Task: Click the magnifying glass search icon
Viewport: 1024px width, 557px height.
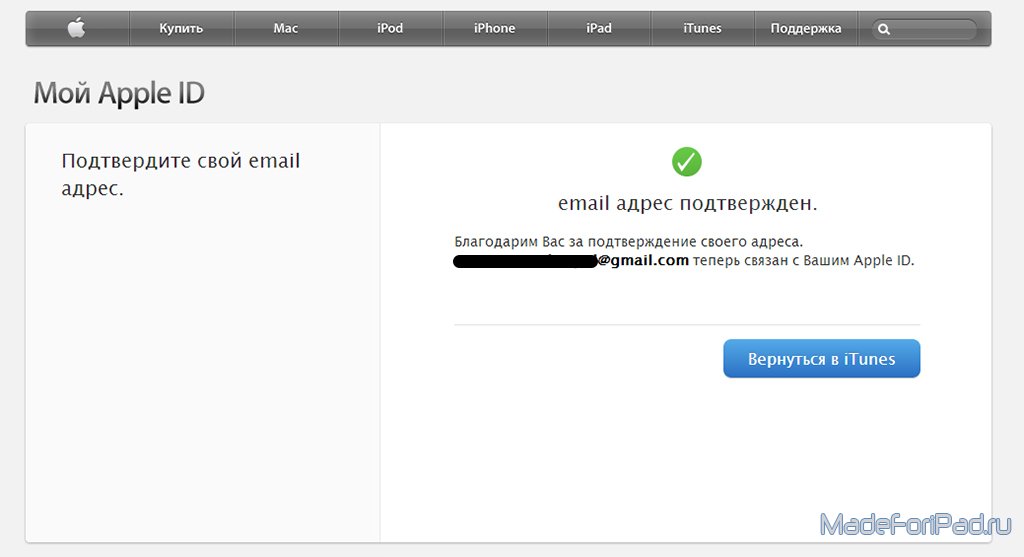Action: (x=884, y=30)
